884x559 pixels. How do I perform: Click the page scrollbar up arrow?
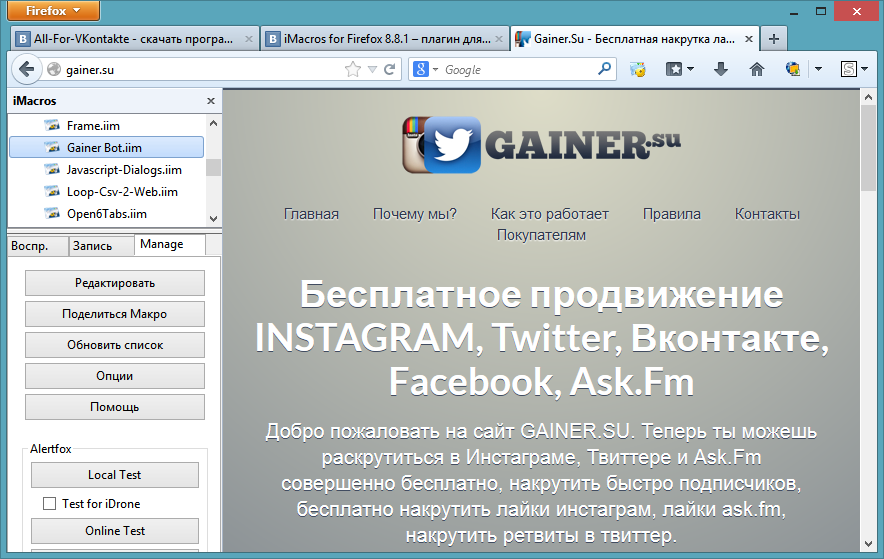click(x=868, y=97)
